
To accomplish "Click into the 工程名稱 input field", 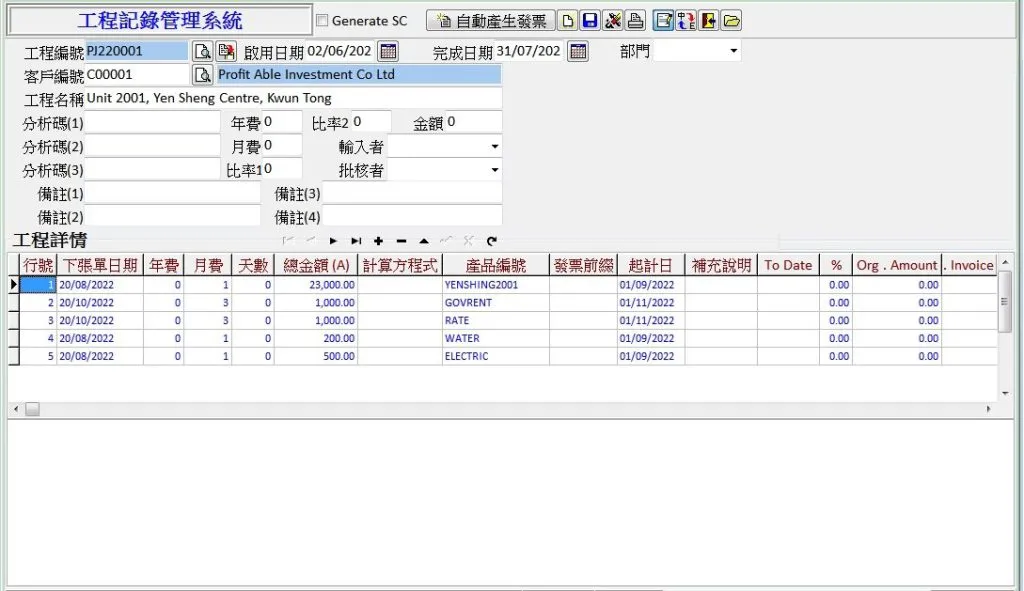I will tap(292, 99).
